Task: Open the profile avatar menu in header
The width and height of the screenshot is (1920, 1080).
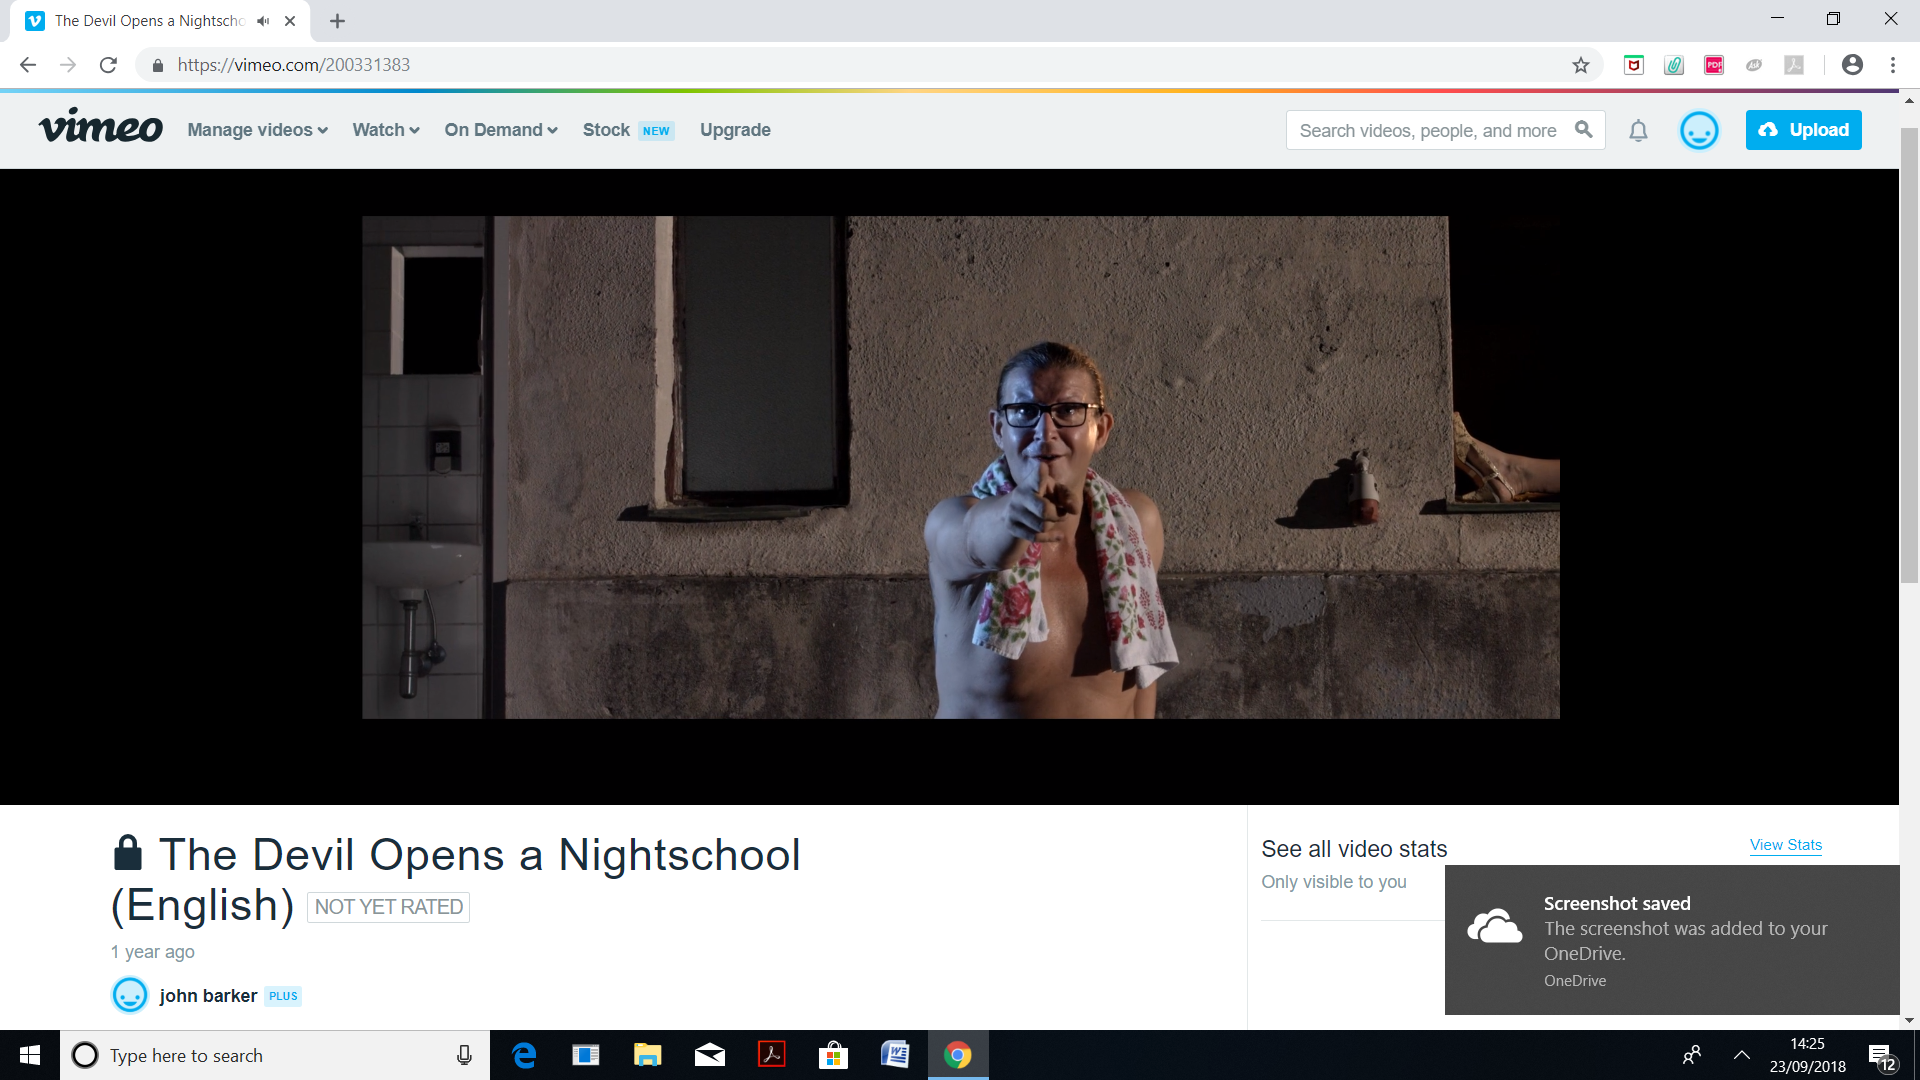Action: click(1698, 130)
